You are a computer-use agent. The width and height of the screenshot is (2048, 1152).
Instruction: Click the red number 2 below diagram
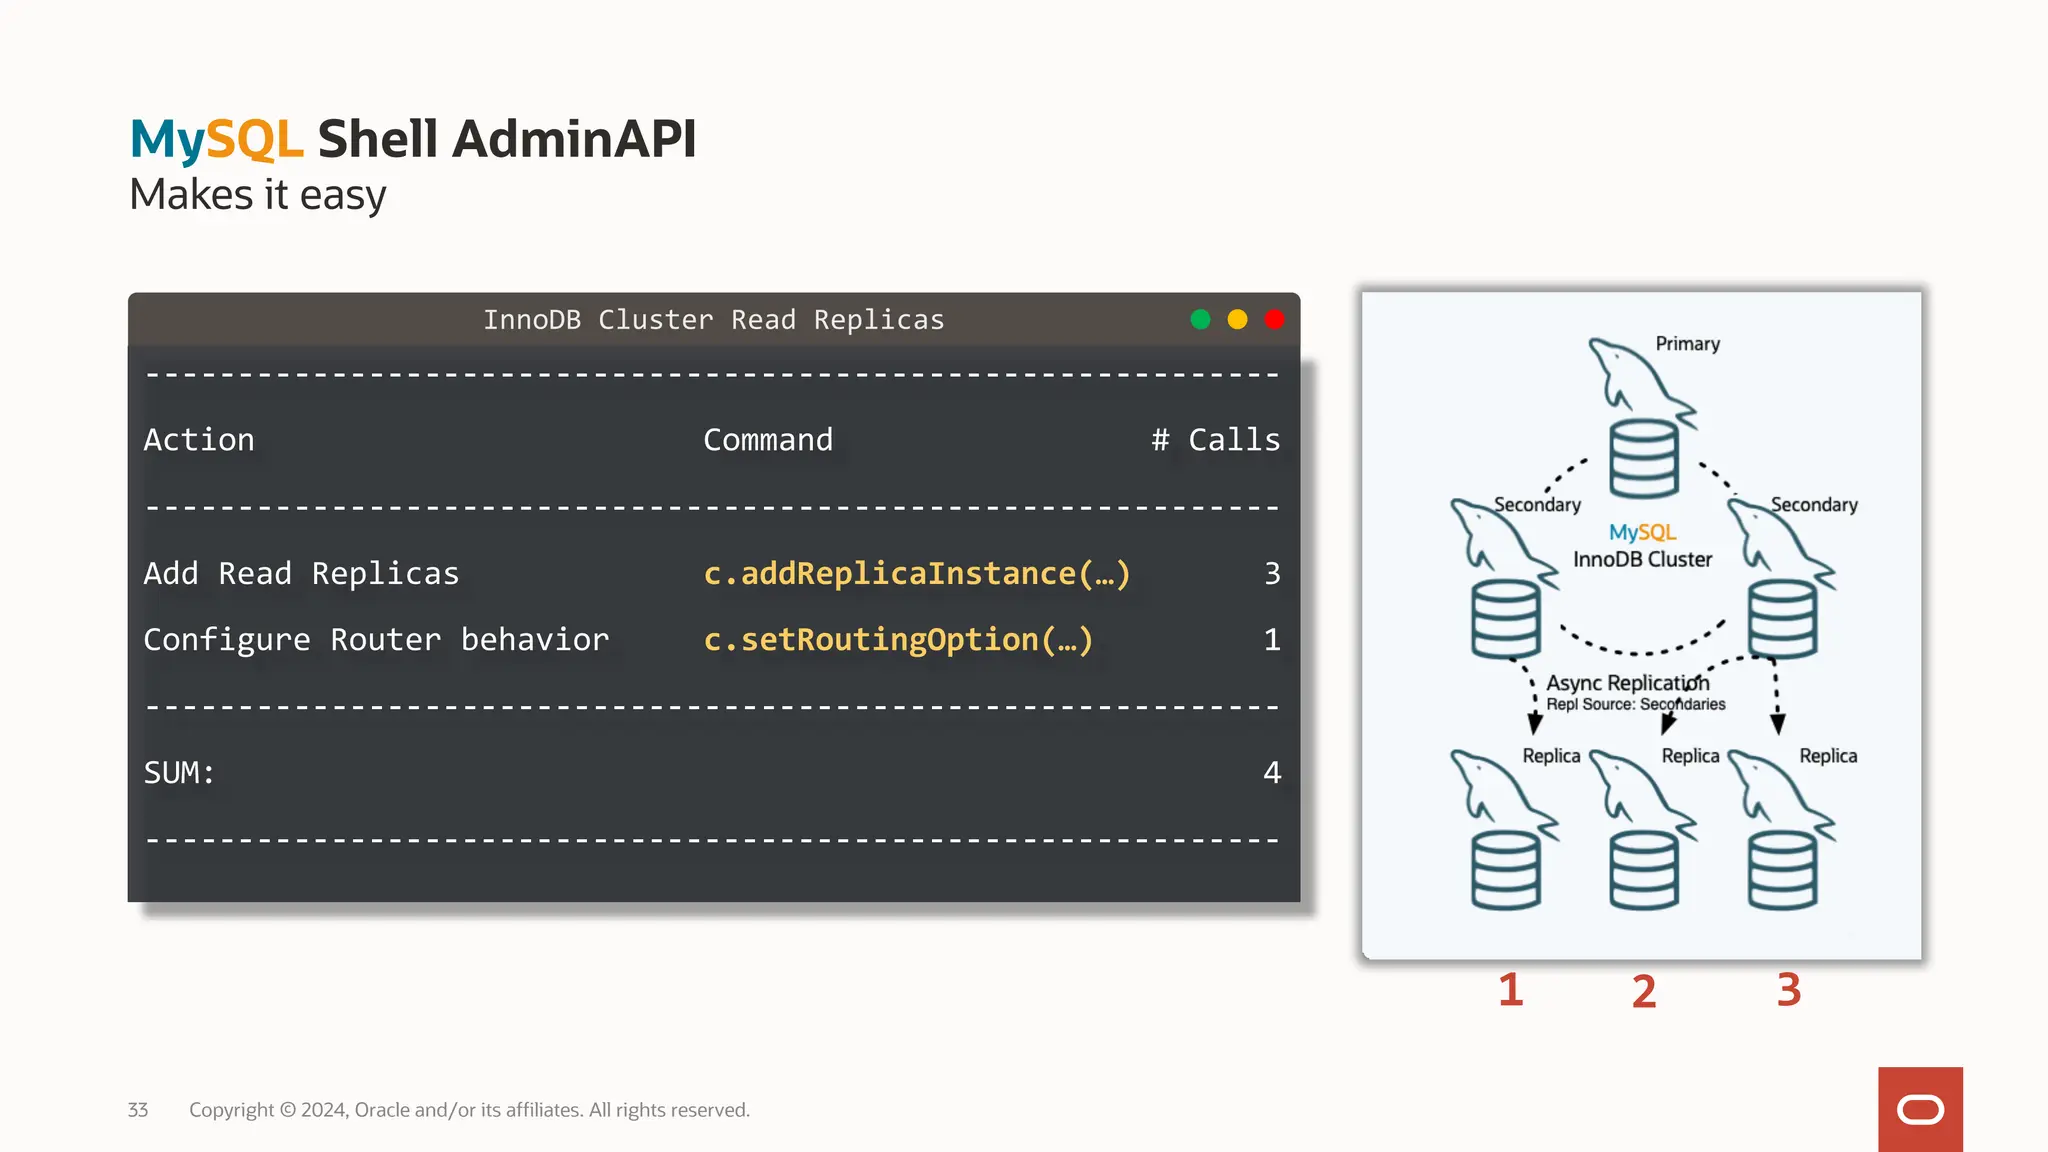[x=1644, y=991]
